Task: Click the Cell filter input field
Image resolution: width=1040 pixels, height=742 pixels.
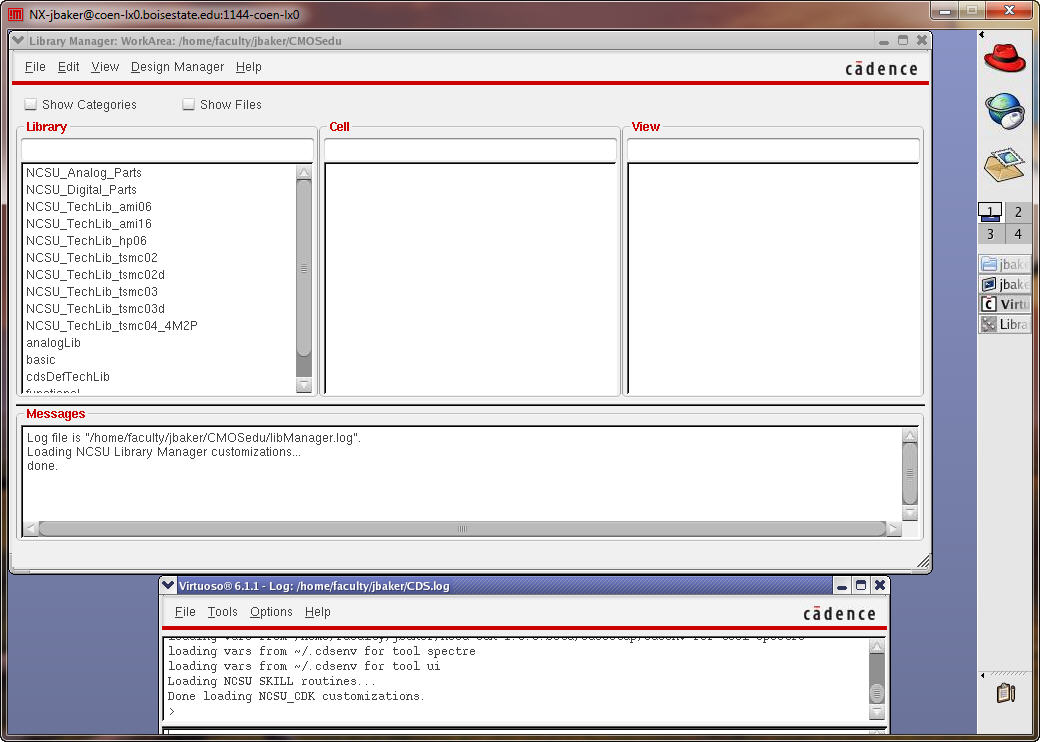Action: pos(470,150)
